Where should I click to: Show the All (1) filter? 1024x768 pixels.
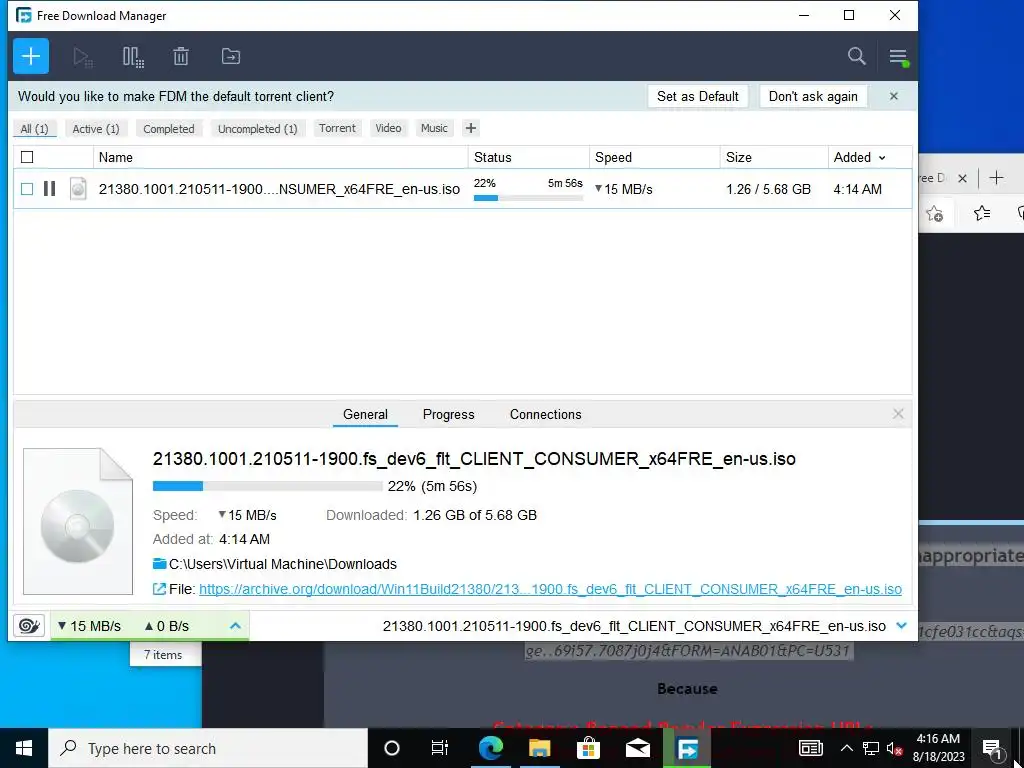(x=35, y=129)
